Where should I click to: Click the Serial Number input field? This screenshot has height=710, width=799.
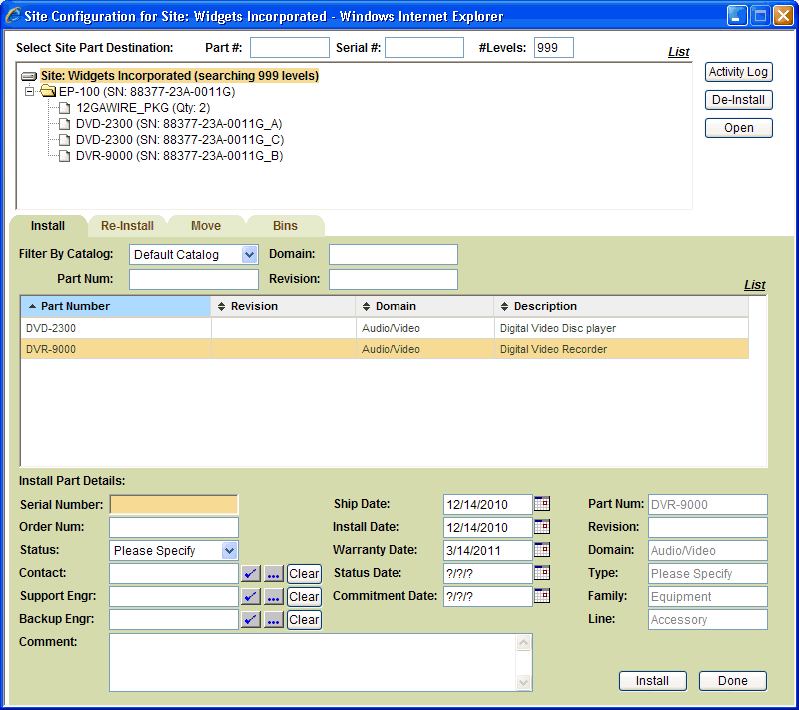pyautogui.click(x=174, y=505)
